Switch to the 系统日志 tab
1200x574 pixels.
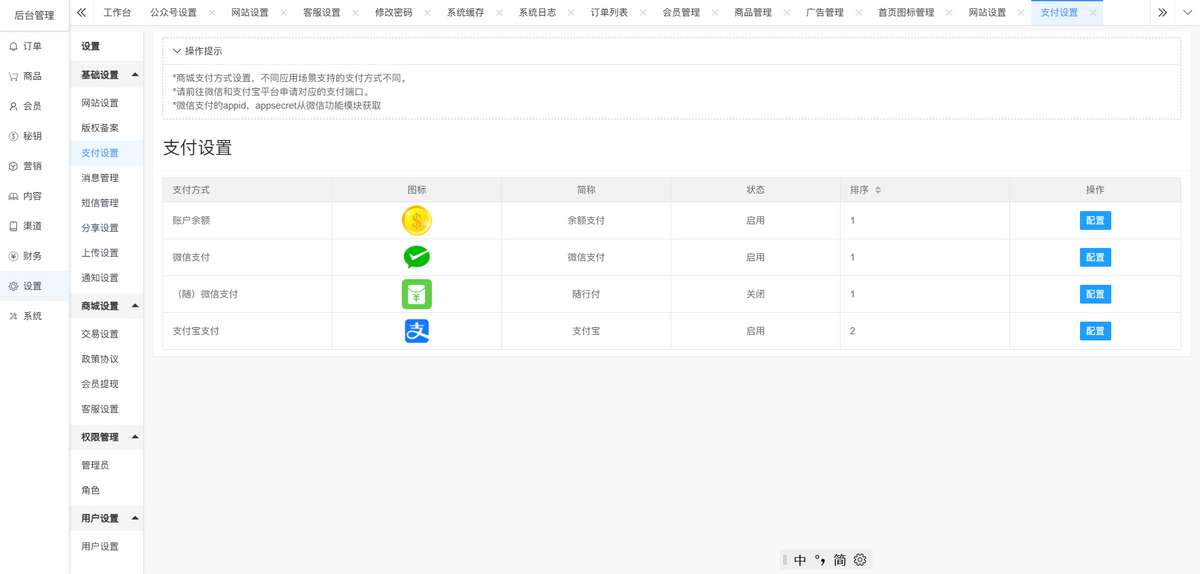point(537,13)
